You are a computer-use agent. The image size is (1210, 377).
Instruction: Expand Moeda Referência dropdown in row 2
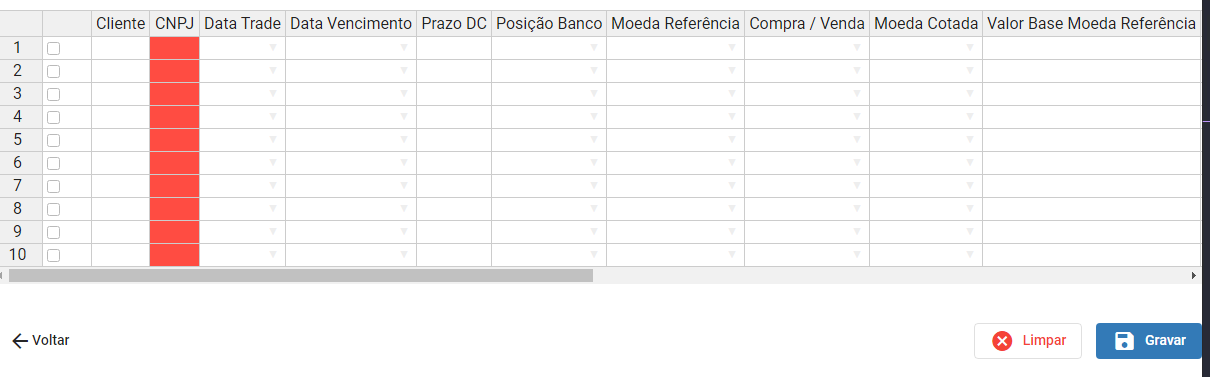[x=732, y=71]
